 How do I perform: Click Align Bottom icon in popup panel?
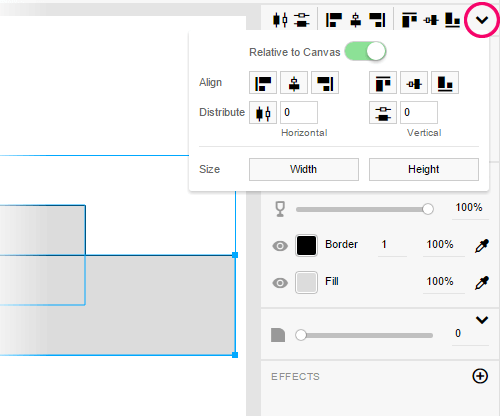click(445, 83)
